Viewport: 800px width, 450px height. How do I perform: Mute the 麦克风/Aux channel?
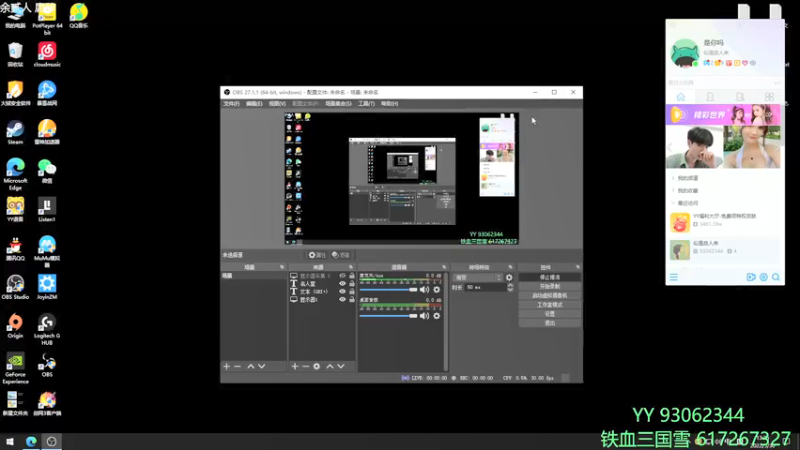(424, 289)
